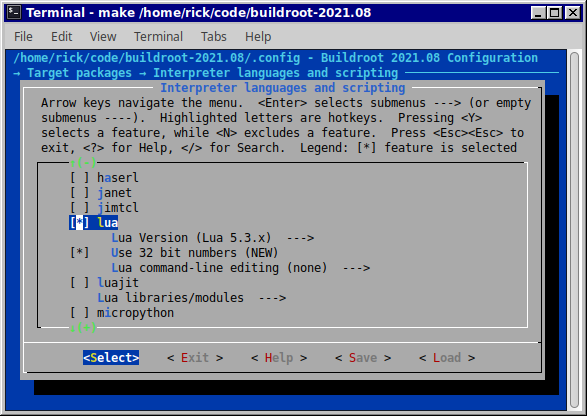Click 'Buildroot 2021.08 Configuration' header text
Screen dimensions: 587x416
(x=429, y=58)
